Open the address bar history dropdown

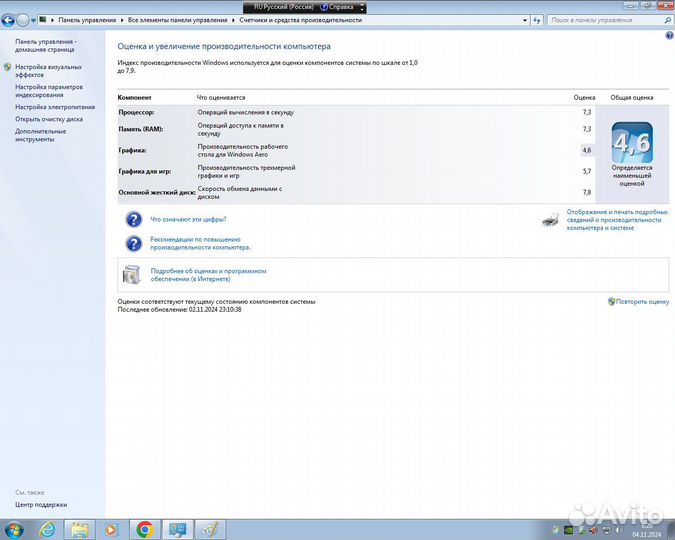[524, 20]
